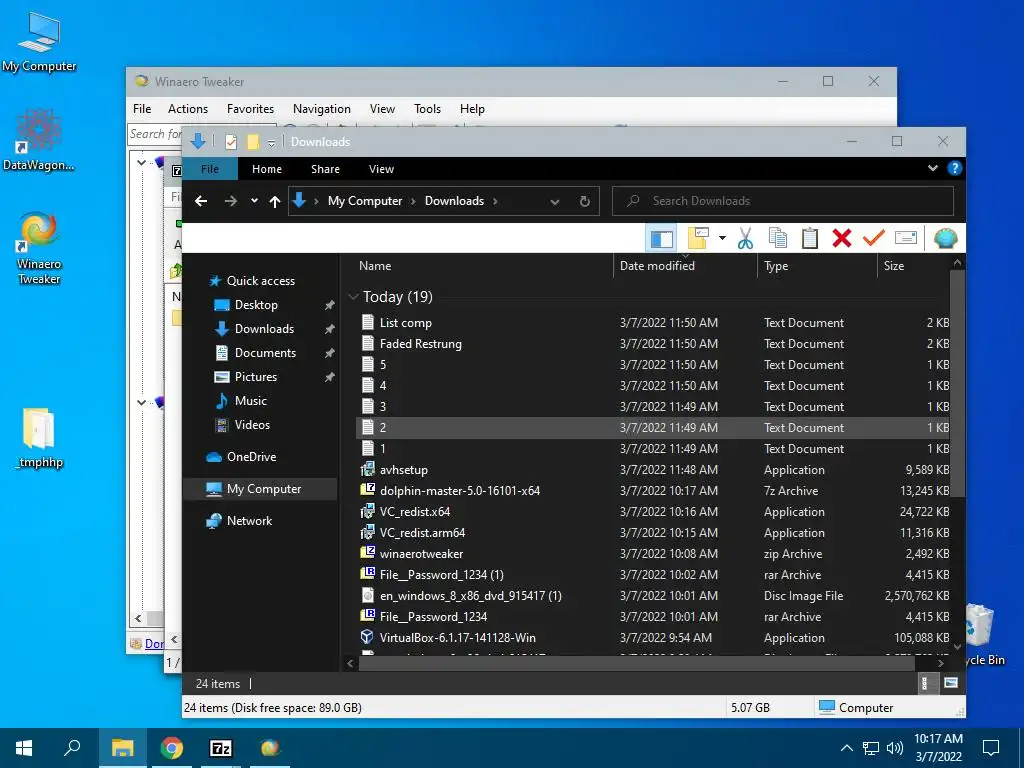Click the Classic Shell settings icon
Image resolution: width=1024 pixels, height=768 pixels.
tap(945, 238)
